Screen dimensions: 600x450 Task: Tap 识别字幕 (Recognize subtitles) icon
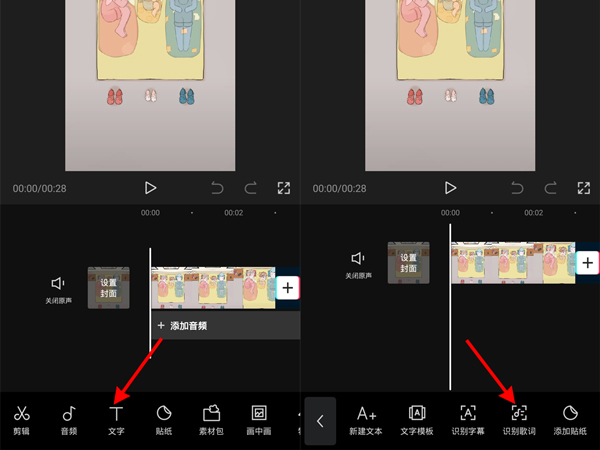point(468,420)
